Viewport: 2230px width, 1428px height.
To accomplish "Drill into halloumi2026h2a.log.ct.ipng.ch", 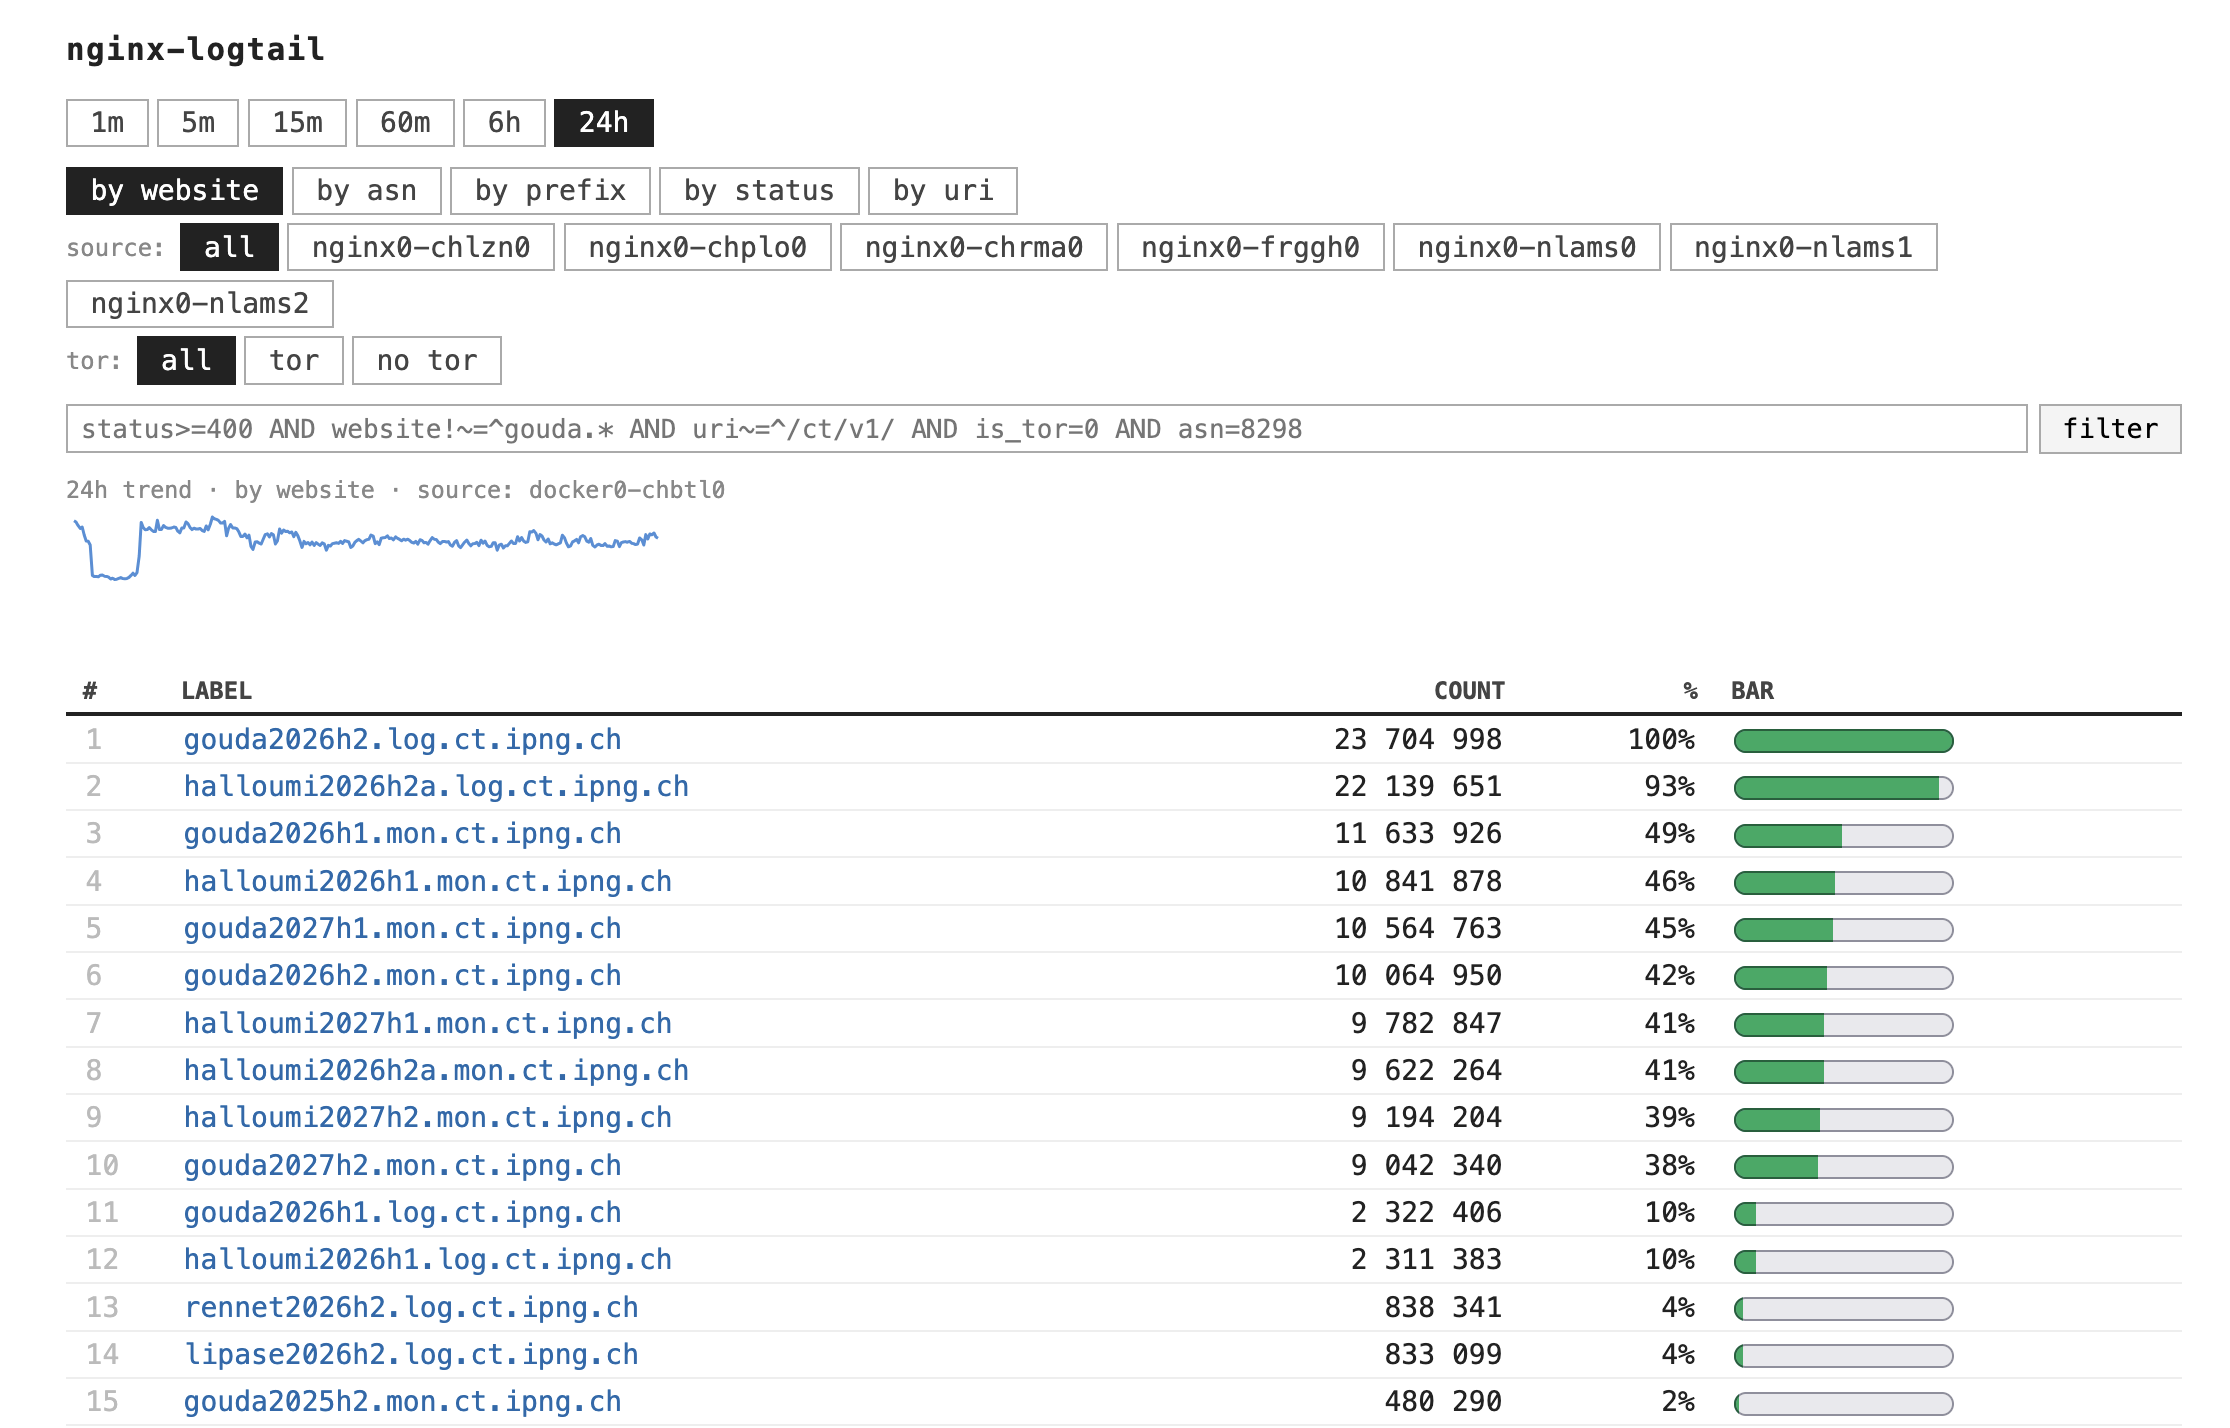I will tap(436, 787).
